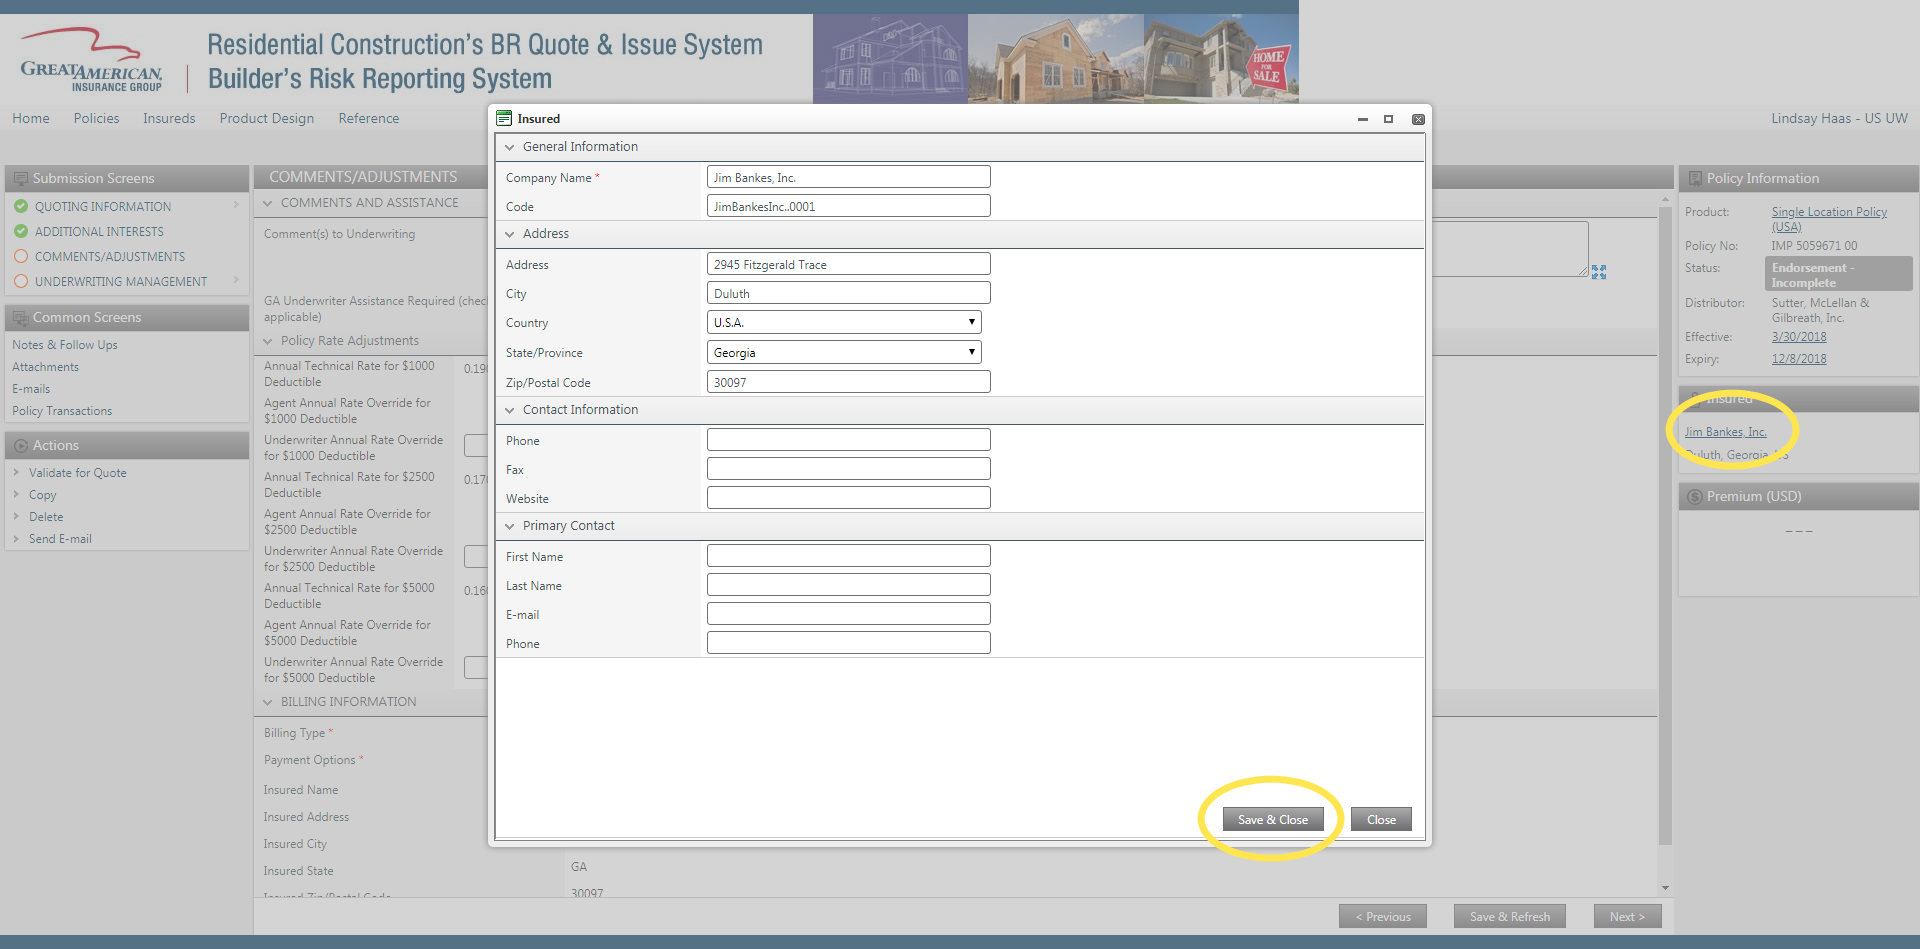Open the Country dropdown showing U.S.A.
Image resolution: width=1920 pixels, height=949 pixels.
coord(843,322)
